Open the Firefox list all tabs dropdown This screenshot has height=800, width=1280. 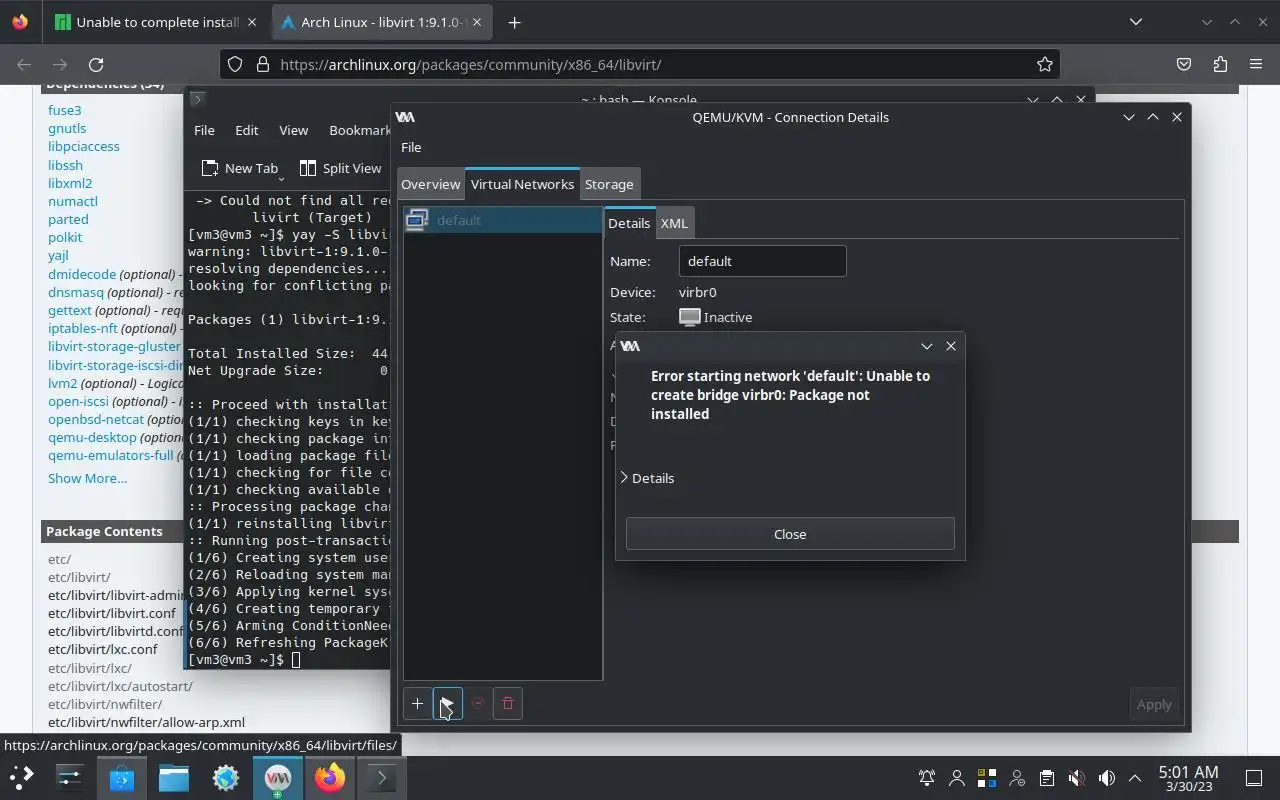click(x=1136, y=22)
